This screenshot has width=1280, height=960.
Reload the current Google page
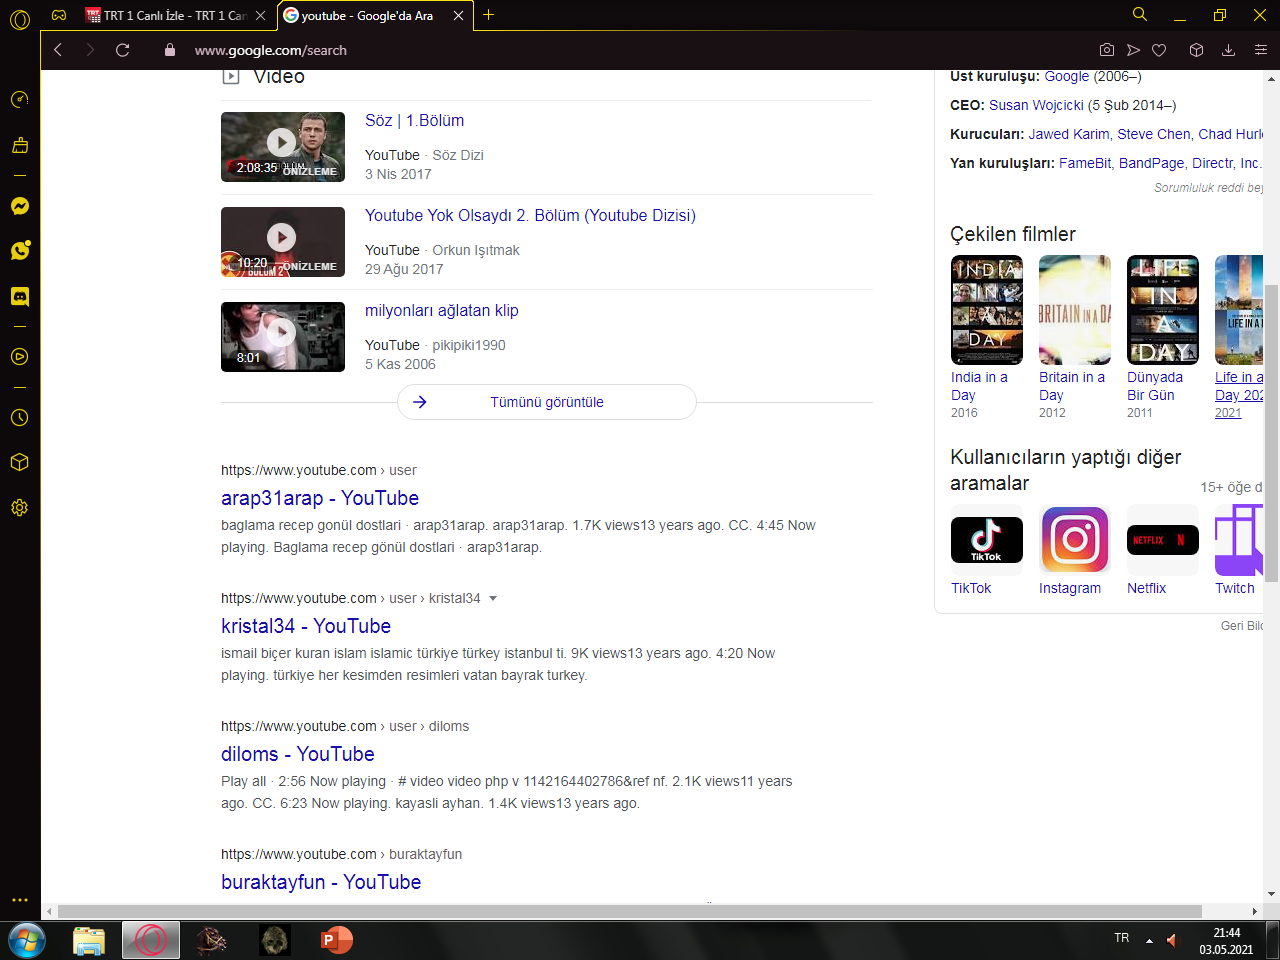[123, 50]
